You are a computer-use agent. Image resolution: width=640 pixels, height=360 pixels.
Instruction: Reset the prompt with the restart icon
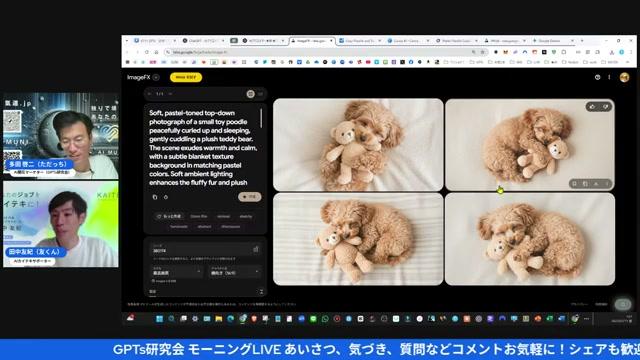point(166,197)
